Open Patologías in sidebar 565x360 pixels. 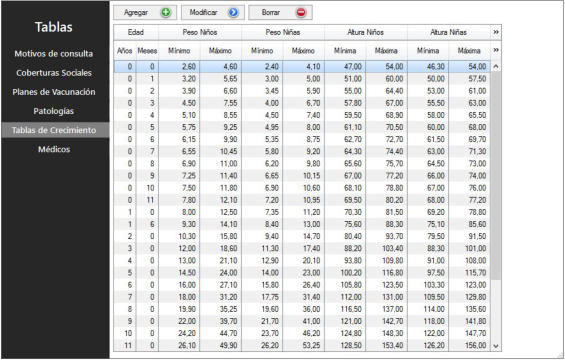tap(54, 111)
